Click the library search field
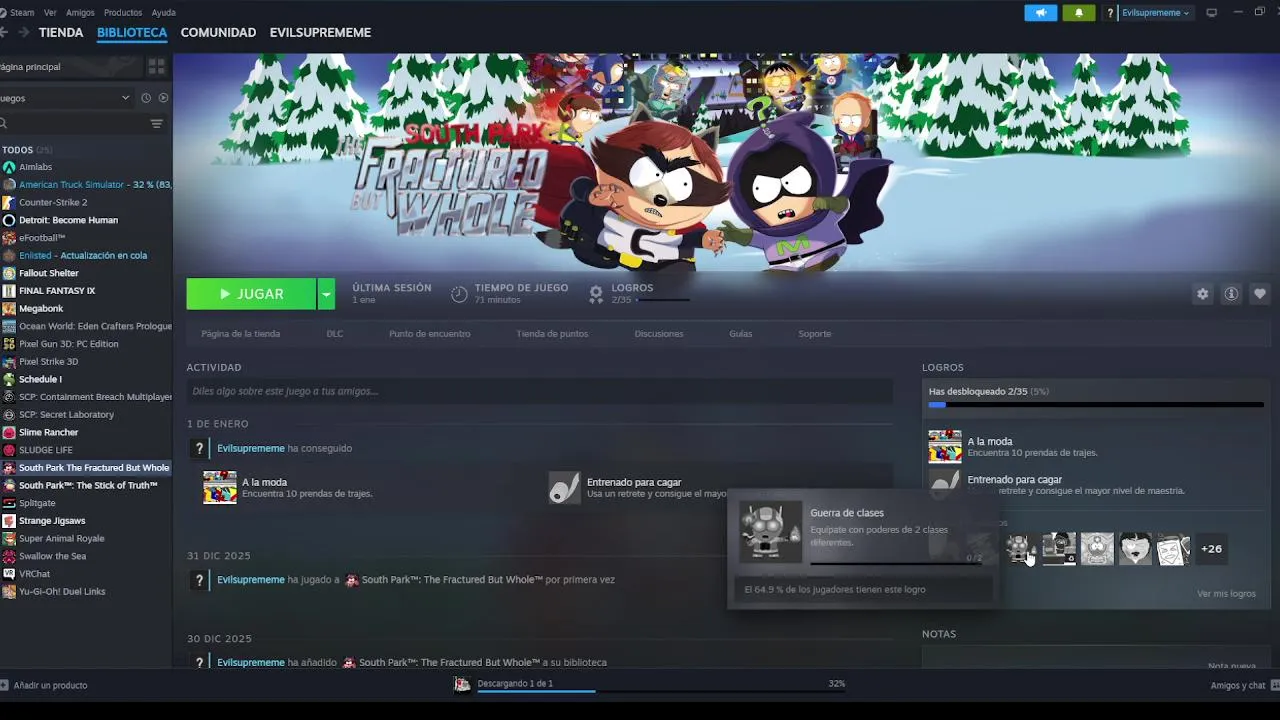The height and width of the screenshot is (720, 1280). point(72,124)
